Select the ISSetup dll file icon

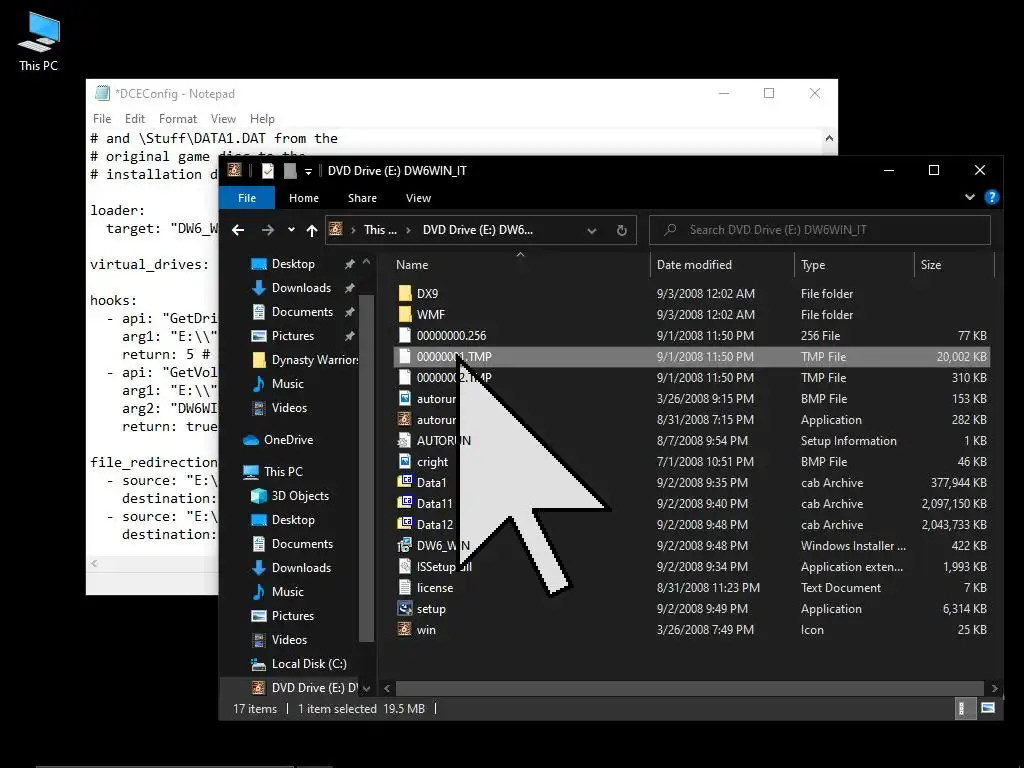click(x=405, y=566)
